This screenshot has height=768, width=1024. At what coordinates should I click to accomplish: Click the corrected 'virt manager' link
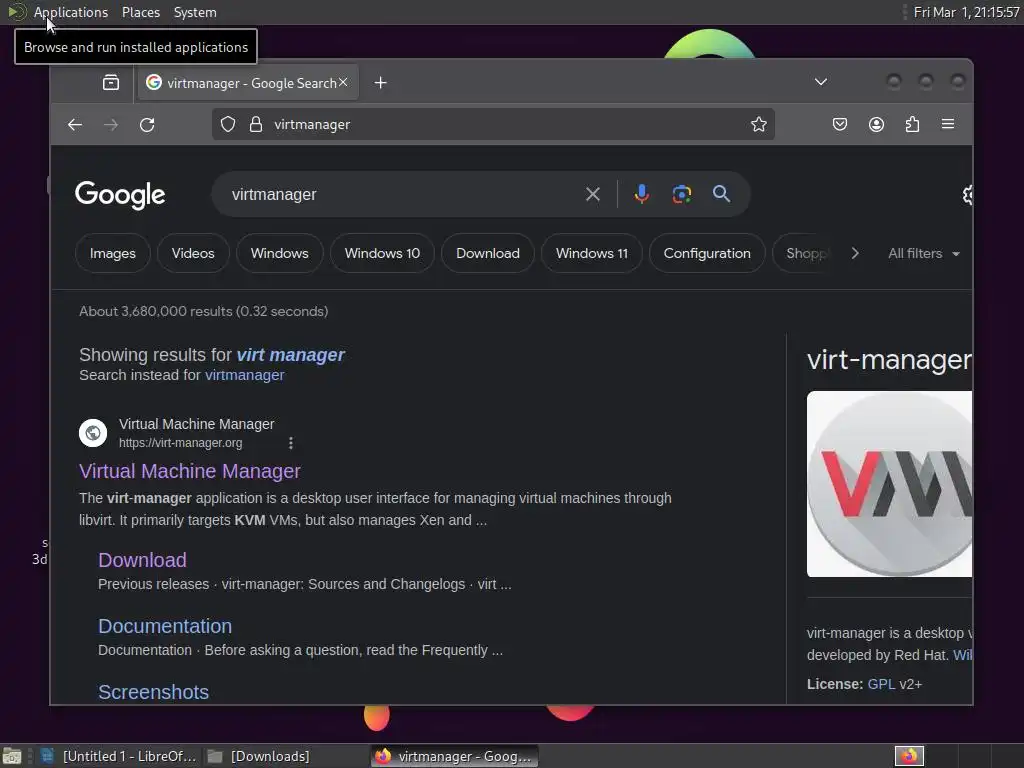click(290, 355)
